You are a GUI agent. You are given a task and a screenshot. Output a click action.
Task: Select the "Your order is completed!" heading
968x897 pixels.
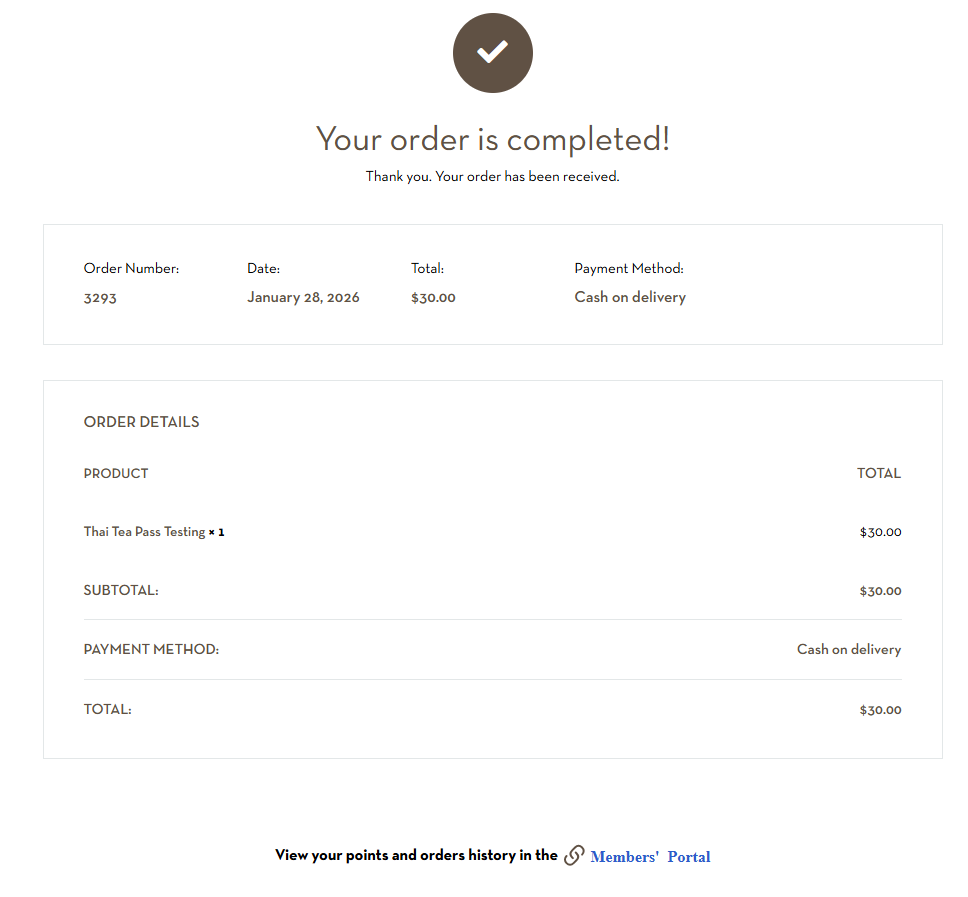pyautogui.click(x=492, y=139)
